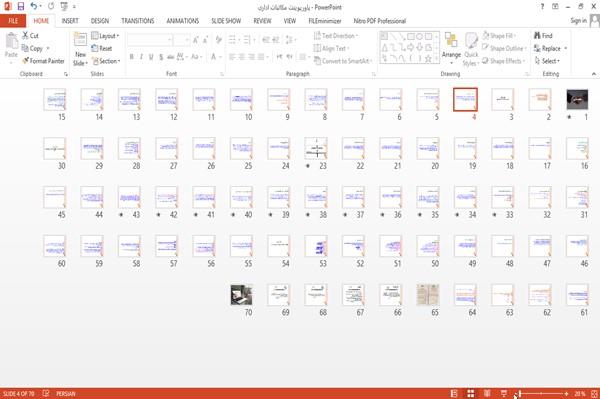Fit slide to current window
The height and width of the screenshot is (399, 600).
coord(594,394)
